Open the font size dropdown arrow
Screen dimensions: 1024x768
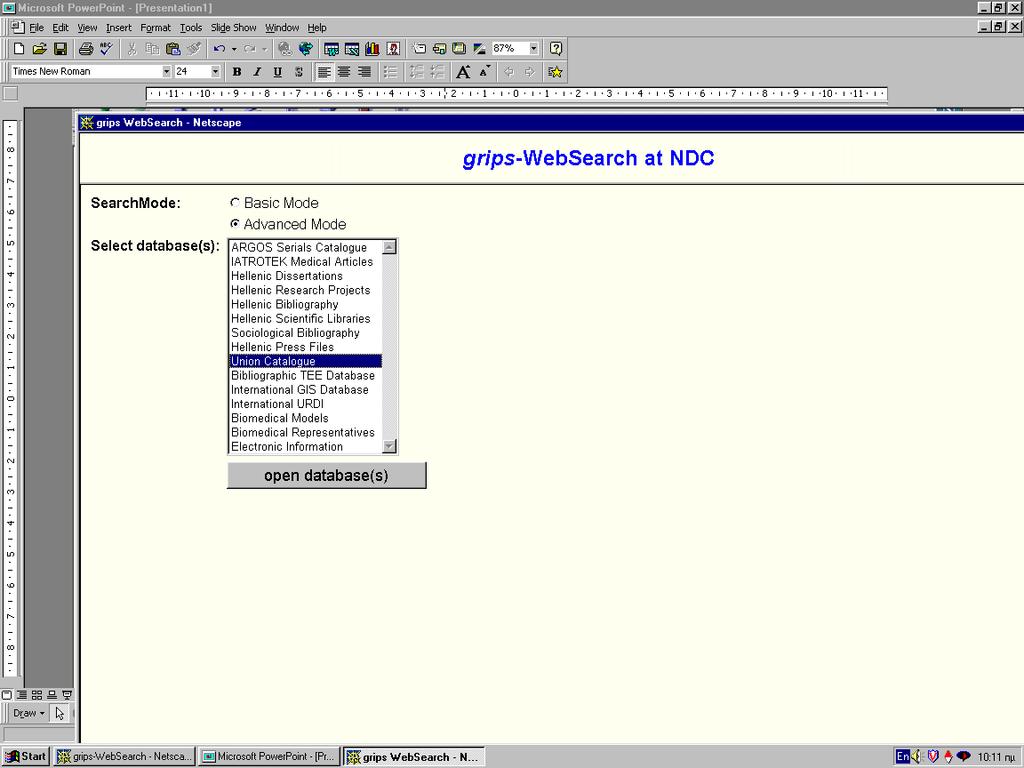point(215,71)
